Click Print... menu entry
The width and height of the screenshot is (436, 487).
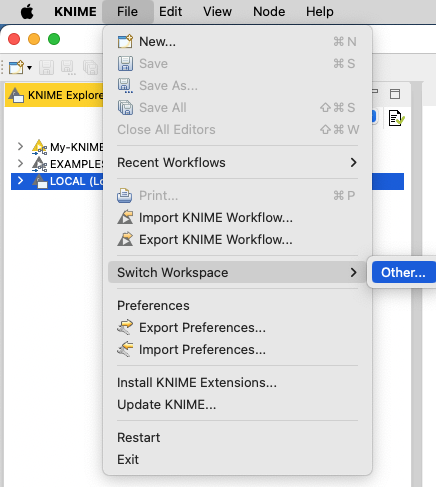pyautogui.click(x=237, y=196)
